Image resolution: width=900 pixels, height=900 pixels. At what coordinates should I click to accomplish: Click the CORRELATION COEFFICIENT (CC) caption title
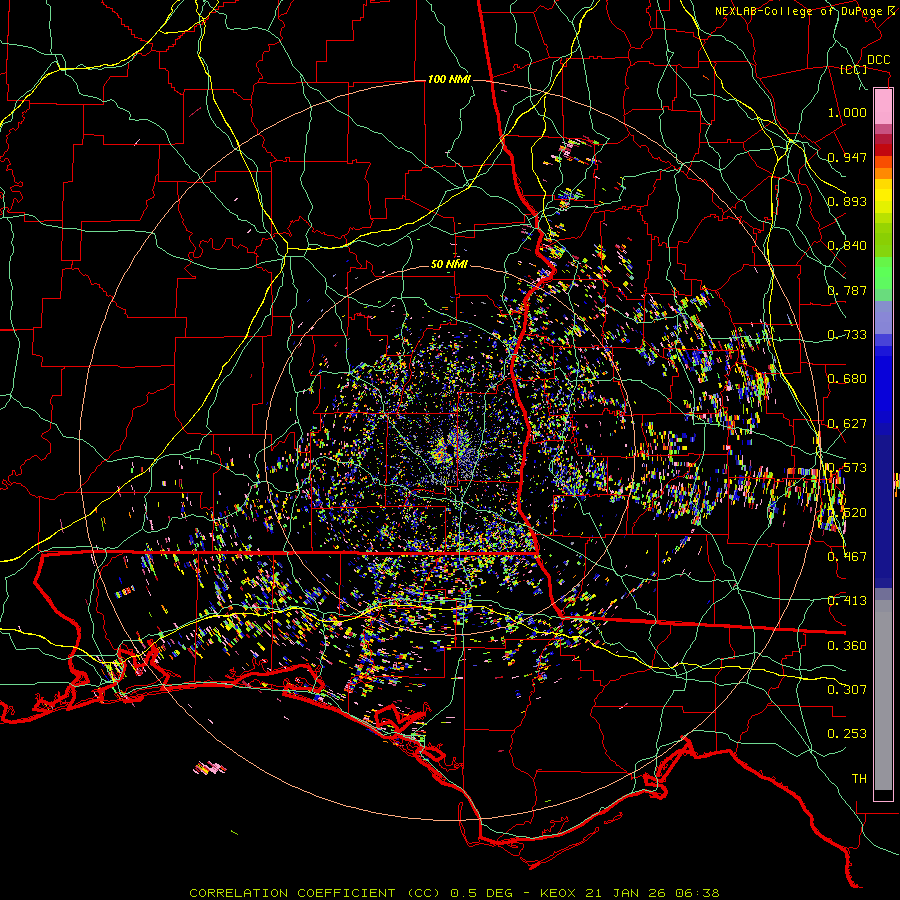click(x=315, y=893)
